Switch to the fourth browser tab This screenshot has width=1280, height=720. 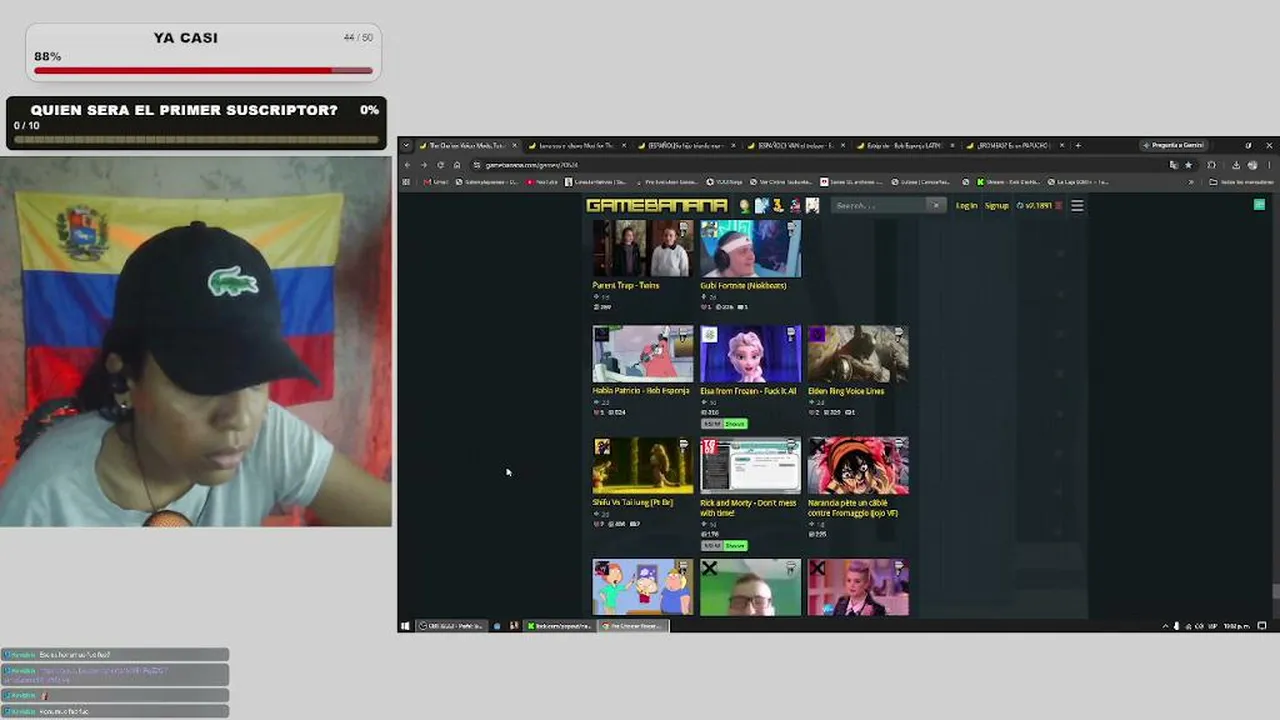[x=794, y=145]
